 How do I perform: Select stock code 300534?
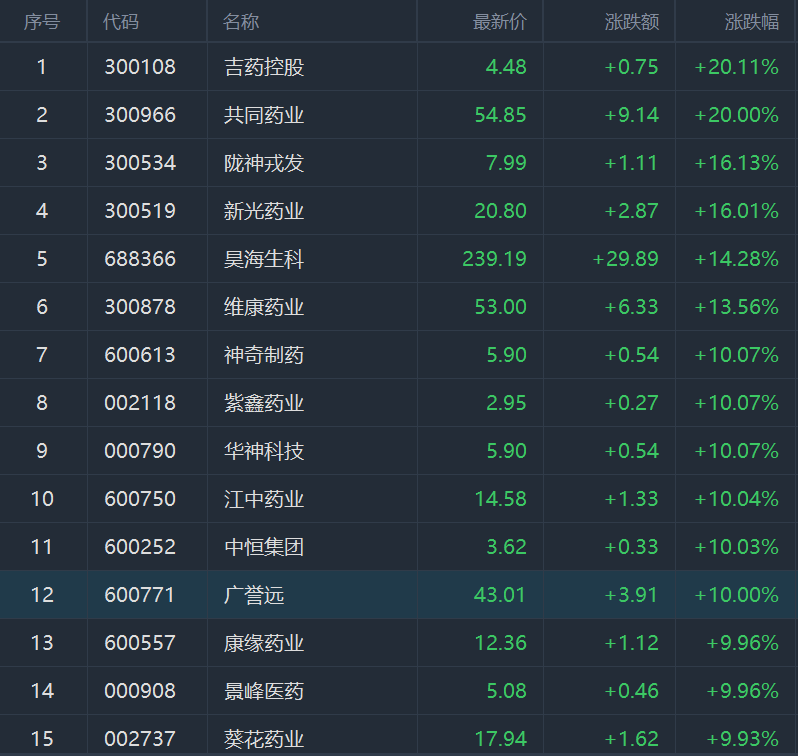(x=140, y=163)
